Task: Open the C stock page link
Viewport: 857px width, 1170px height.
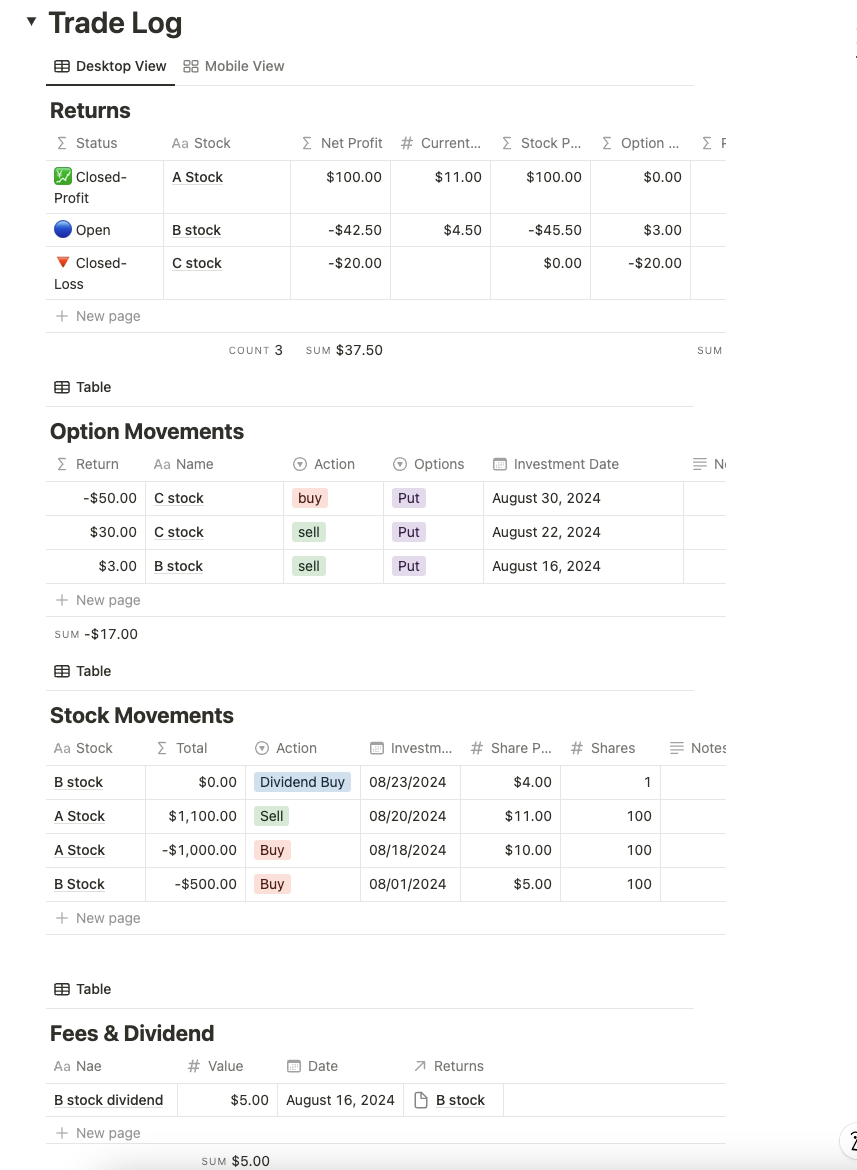Action: [178, 498]
